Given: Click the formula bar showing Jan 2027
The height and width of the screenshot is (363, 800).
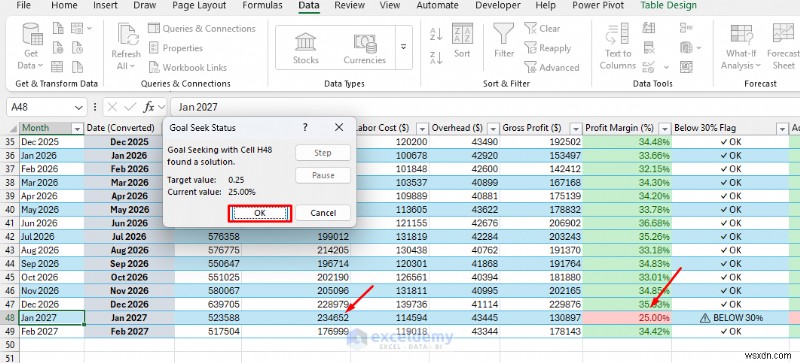Looking at the screenshot, I should pyautogui.click(x=485, y=107).
